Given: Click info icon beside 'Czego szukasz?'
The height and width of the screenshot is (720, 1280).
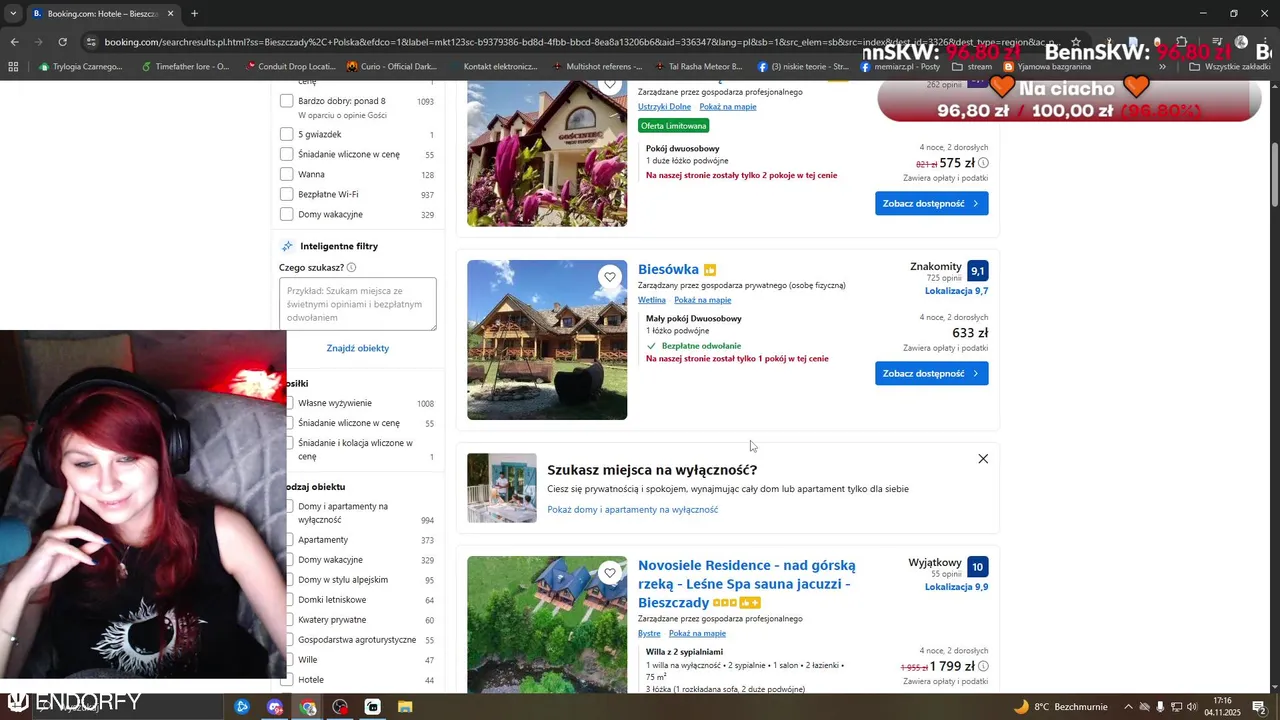Looking at the screenshot, I should [351, 268].
